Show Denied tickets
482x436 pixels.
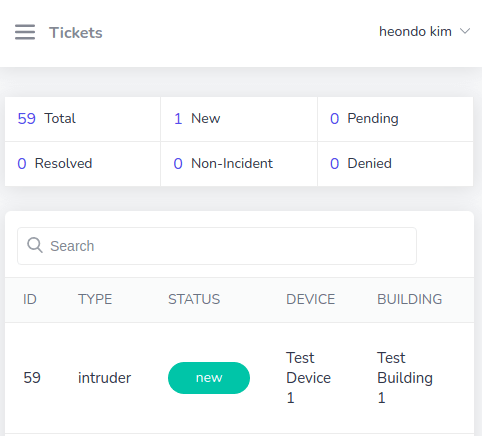395,164
